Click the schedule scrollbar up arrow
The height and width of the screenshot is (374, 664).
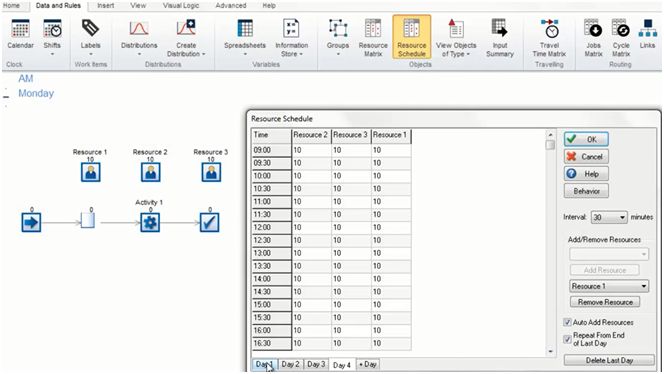550,135
